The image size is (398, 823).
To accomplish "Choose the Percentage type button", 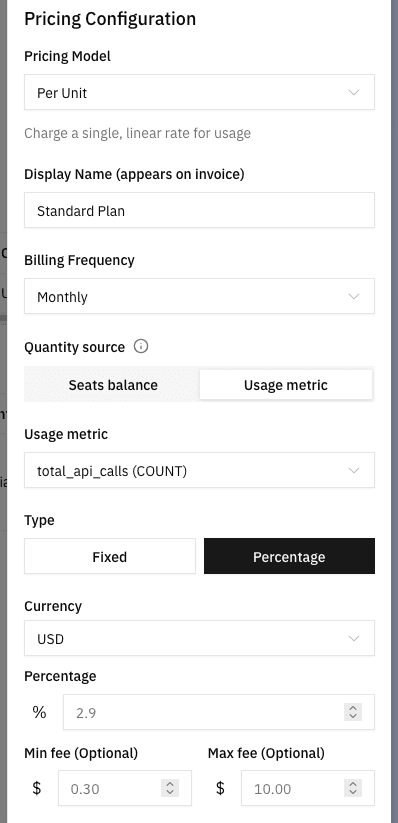I will click(289, 556).
